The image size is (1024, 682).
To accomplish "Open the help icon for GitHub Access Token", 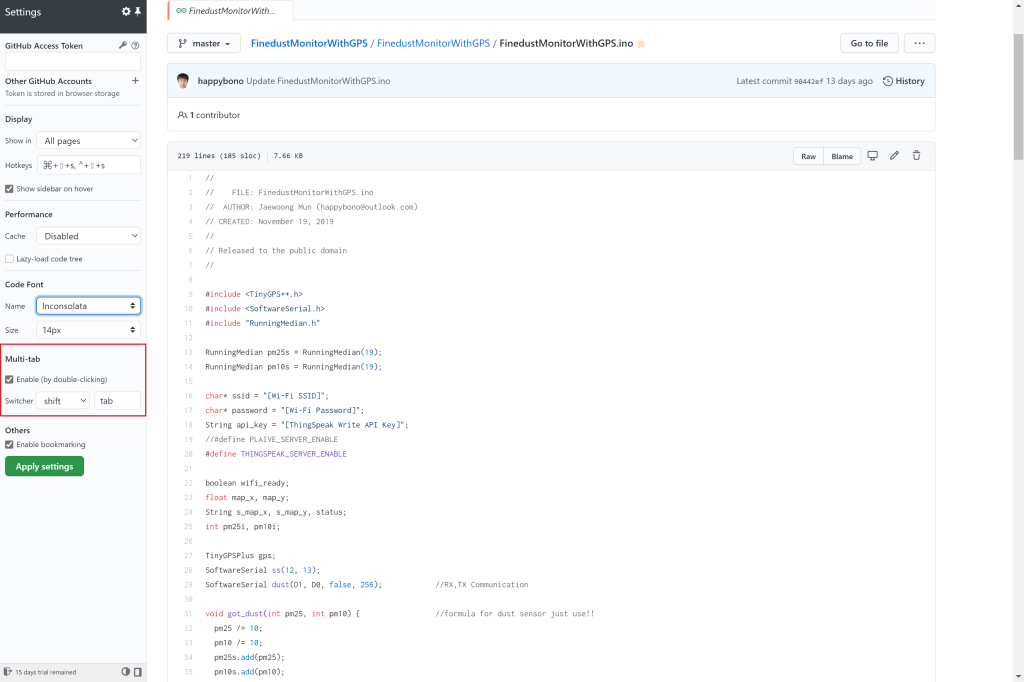I will [135, 46].
